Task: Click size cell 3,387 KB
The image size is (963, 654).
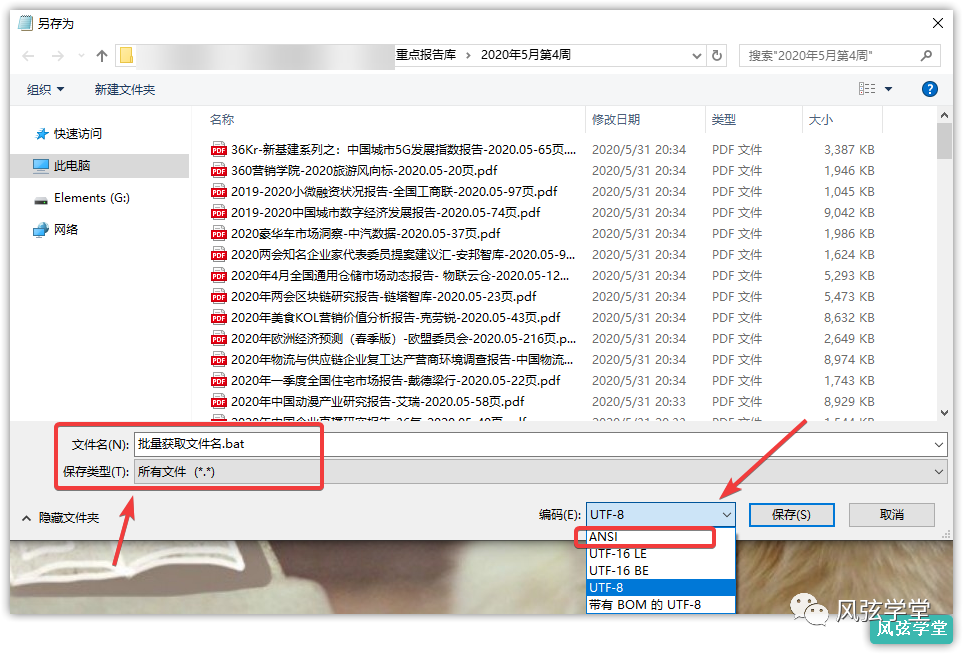Action: click(x=849, y=149)
